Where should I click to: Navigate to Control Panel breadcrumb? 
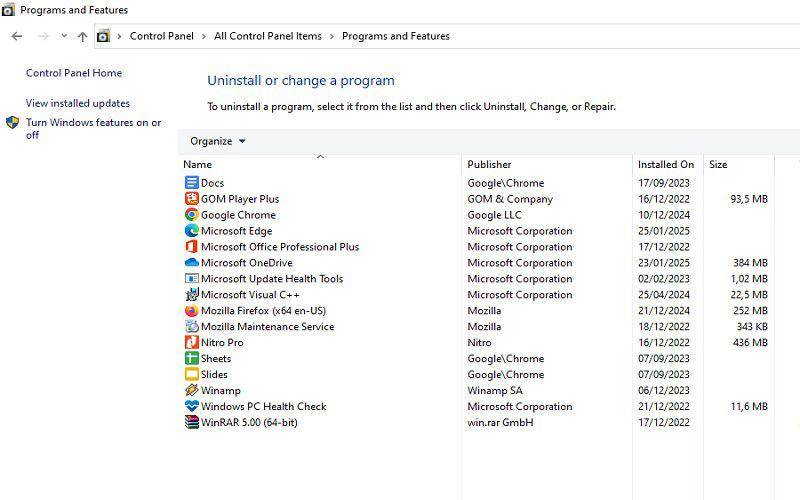pyautogui.click(x=162, y=36)
